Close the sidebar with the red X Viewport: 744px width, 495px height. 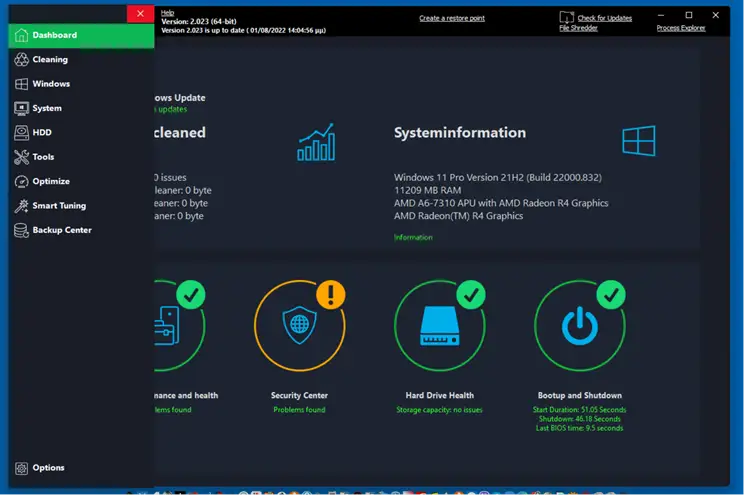140,13
